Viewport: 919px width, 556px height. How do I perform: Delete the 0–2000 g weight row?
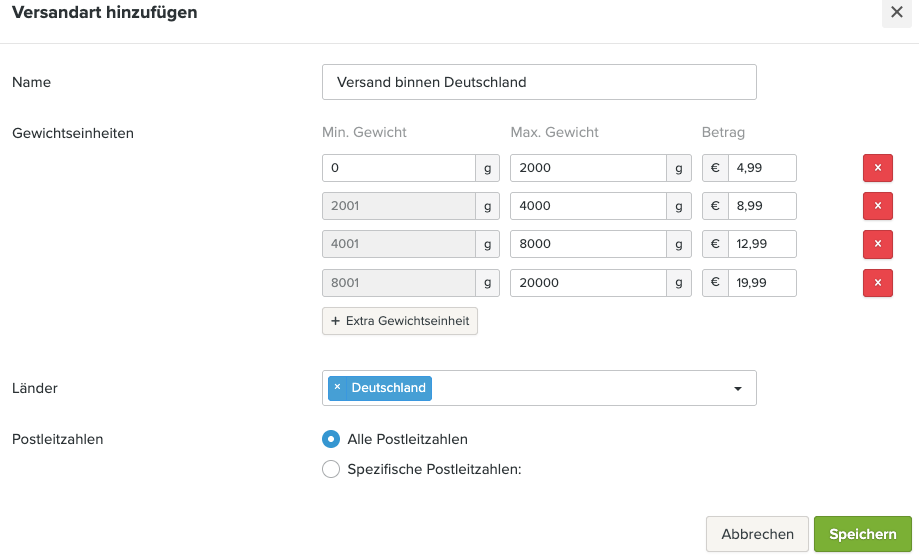(x=877, y=168)
